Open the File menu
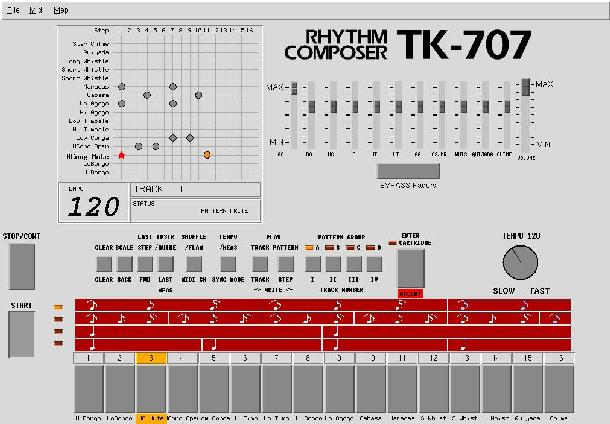Viewport: 610px width, 424px height. coord(14,9)
